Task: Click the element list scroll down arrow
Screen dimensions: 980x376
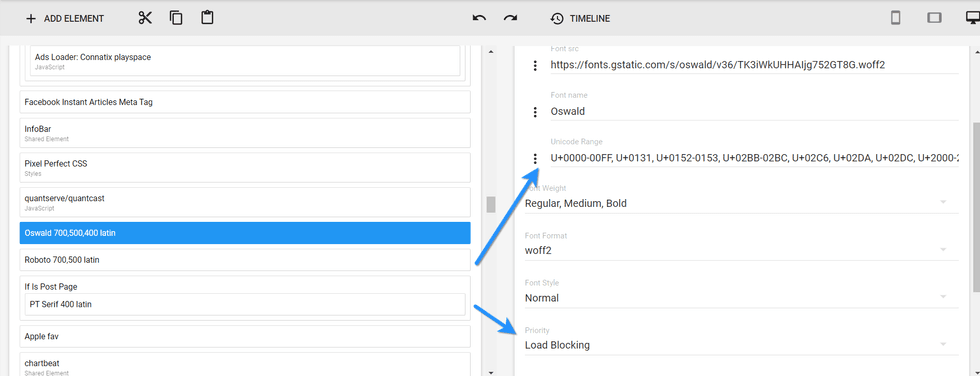Action: click(491, 372)
